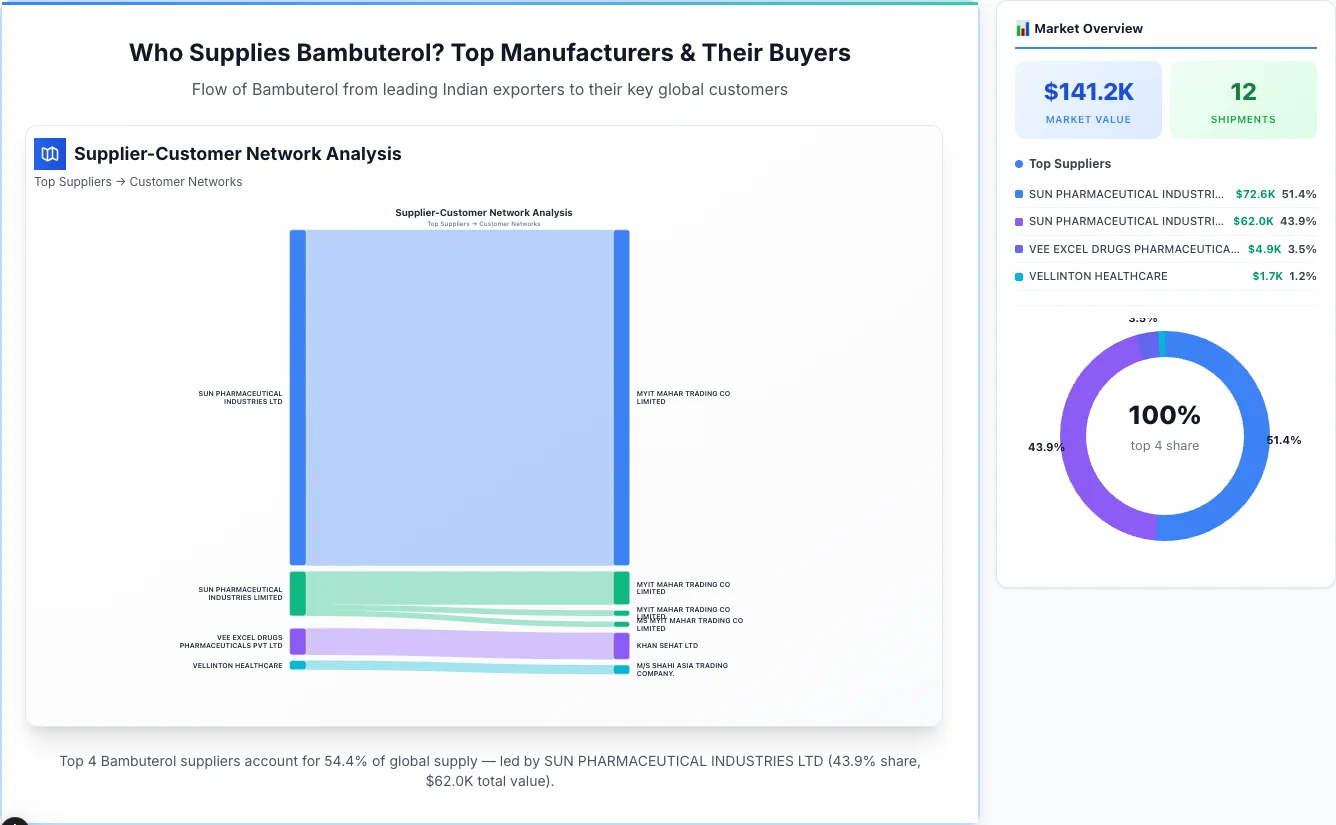
Task: Click the purple square marker beside VEE EXCEL DRUGS
Action: [x=1019, y=249]
